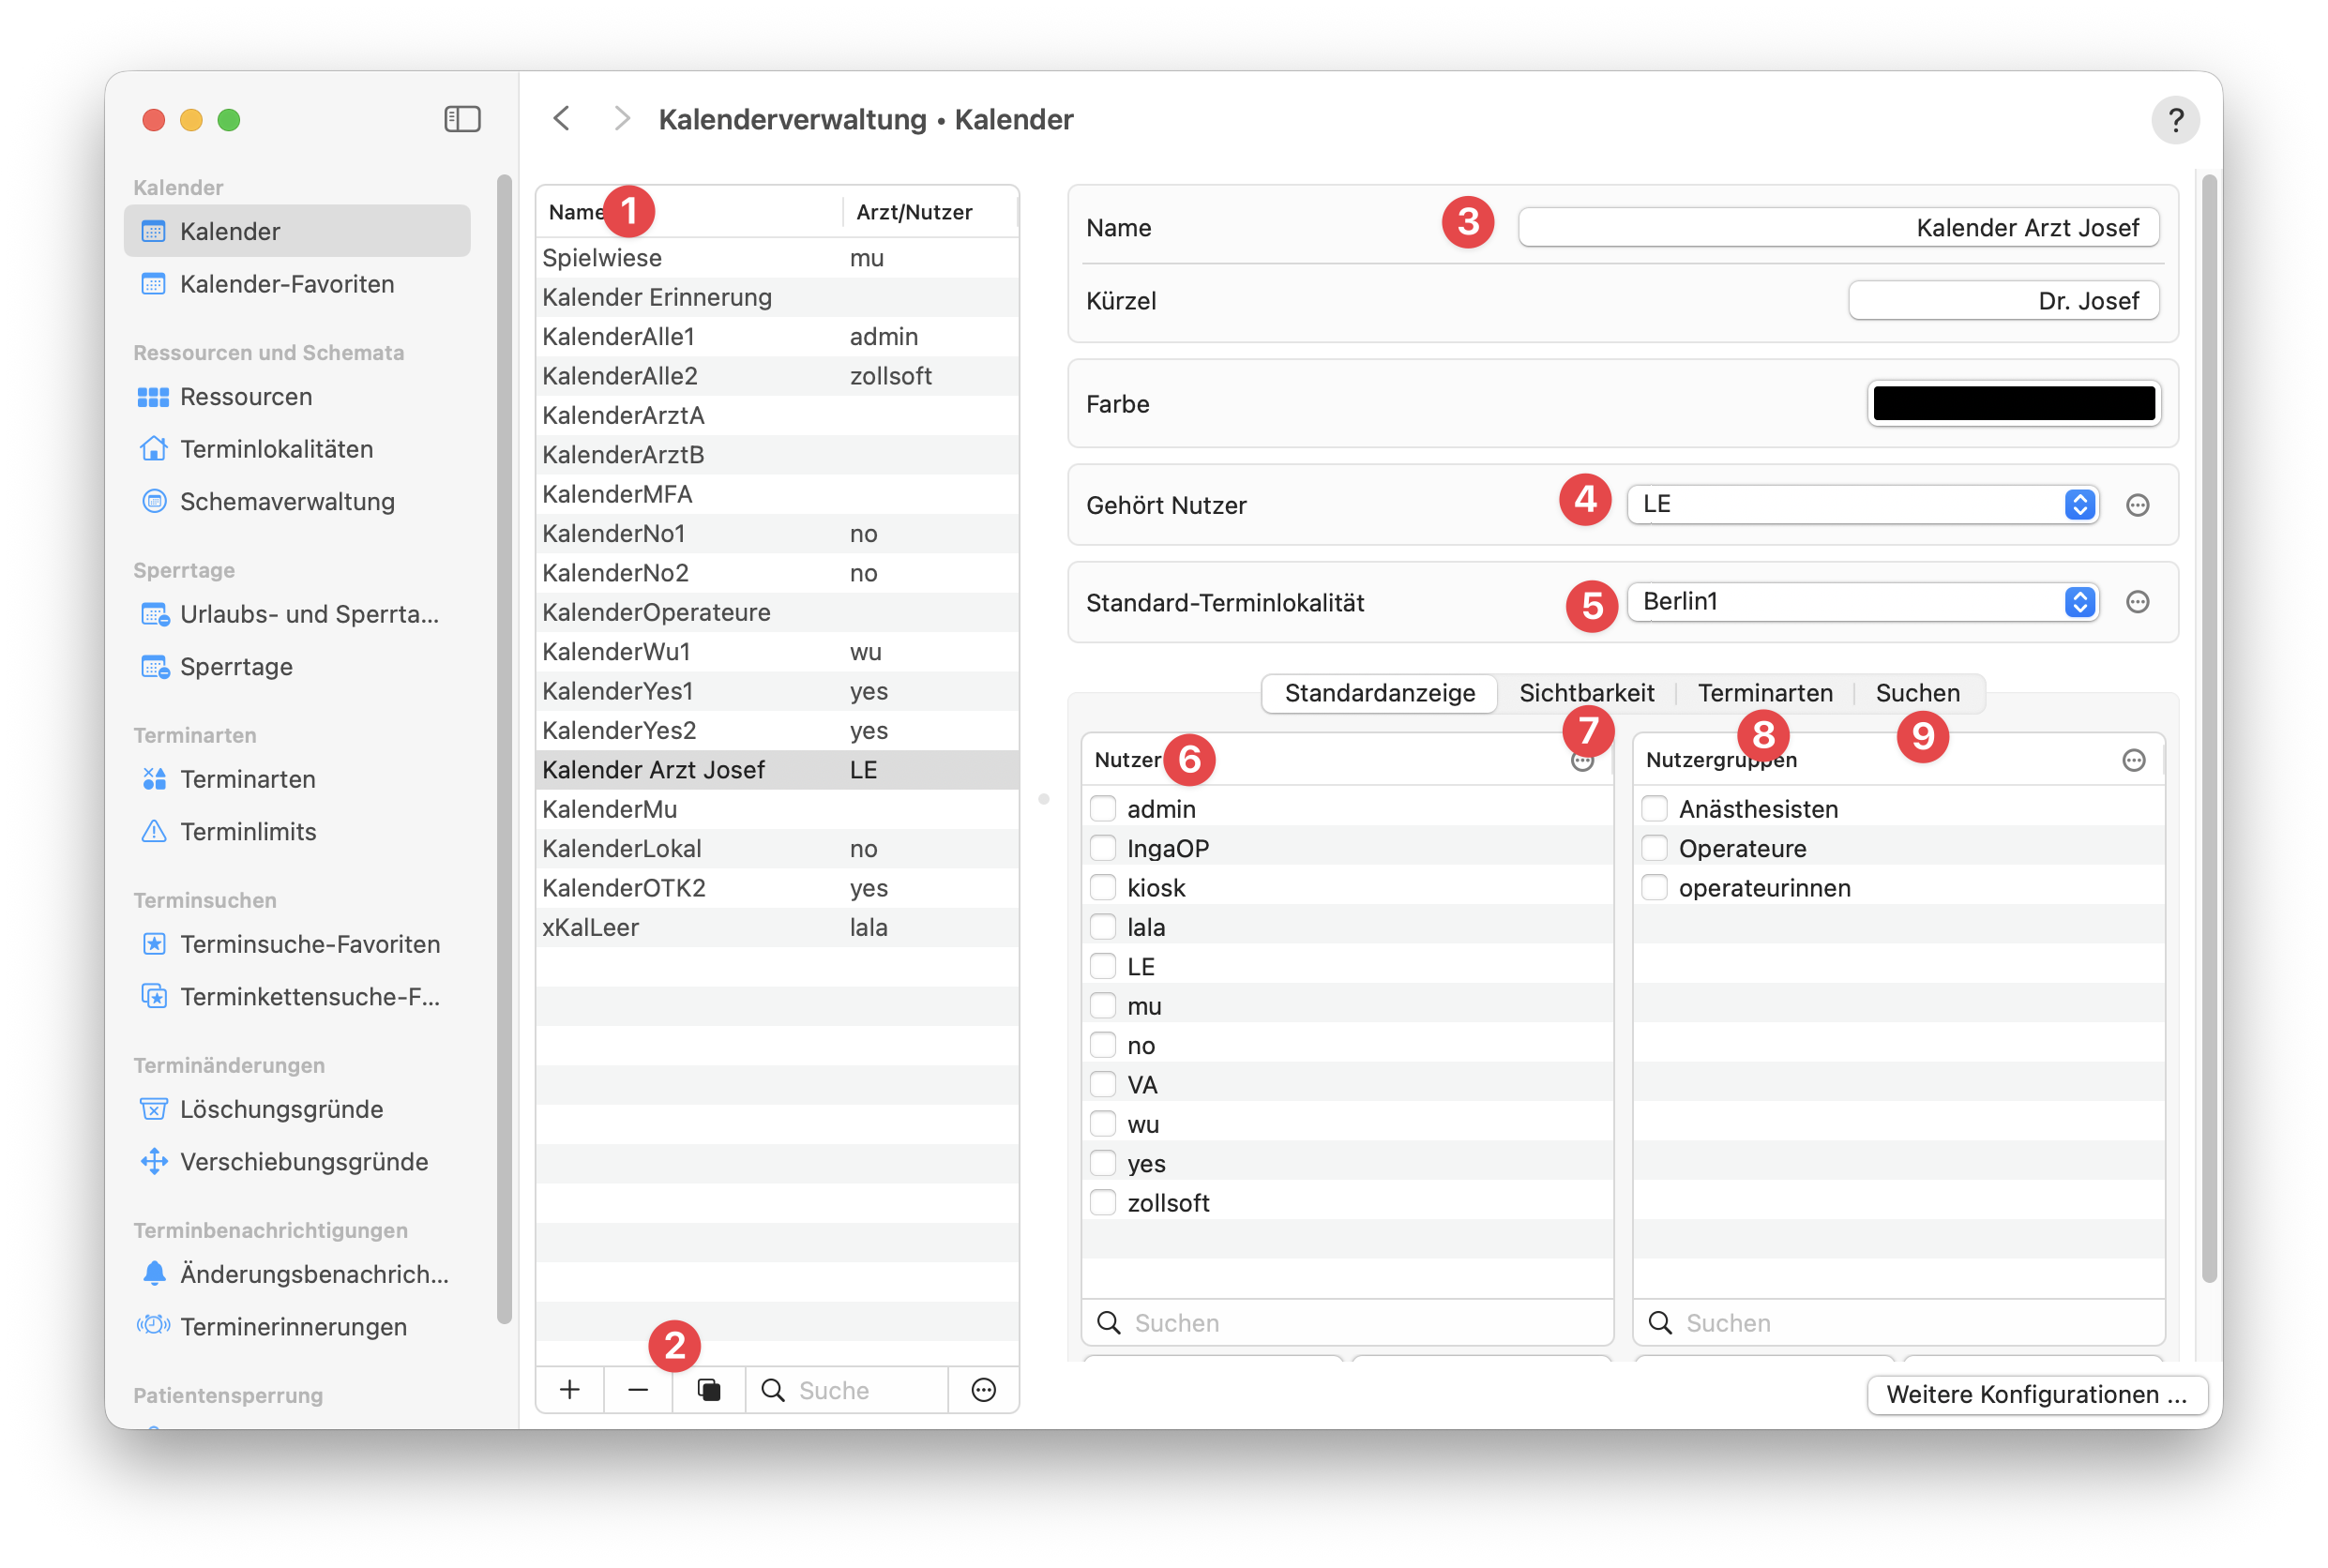Tick the zollsoft user checkbox
The height and width of the screenshot is (1568, 2328).
pos(1102,1202)
